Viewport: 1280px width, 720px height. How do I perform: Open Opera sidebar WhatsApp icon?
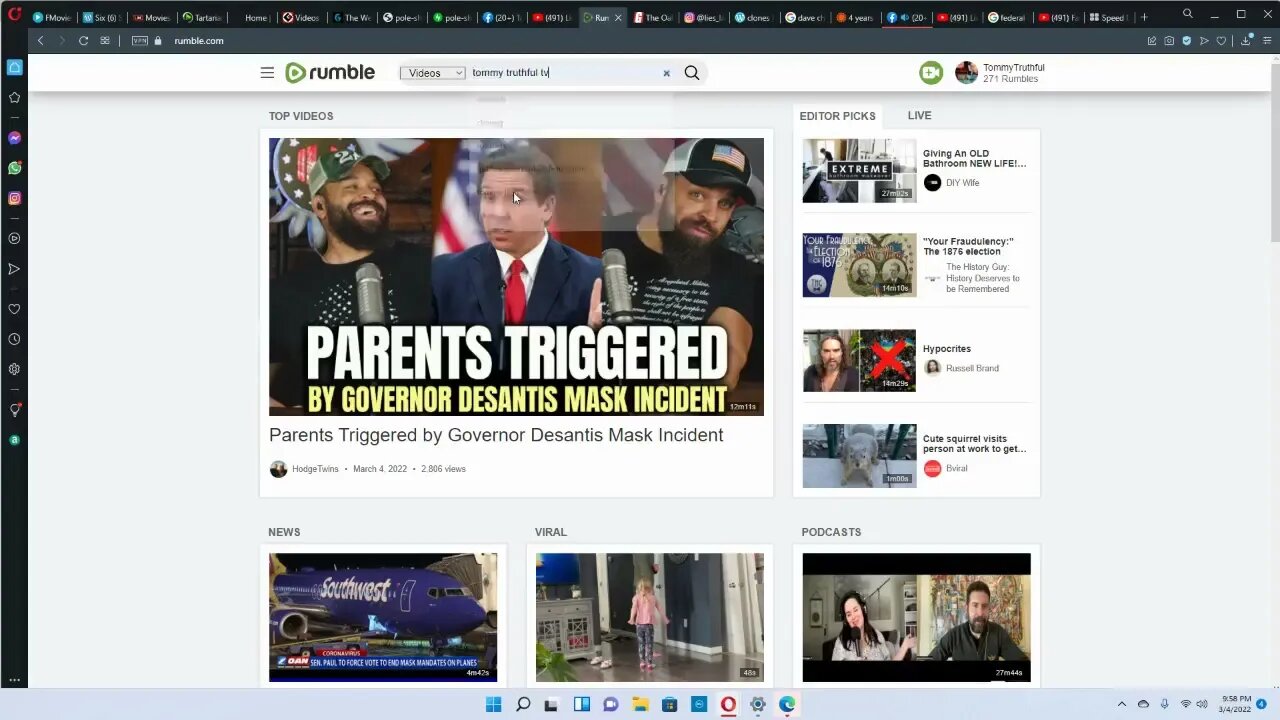tap(14, 168)
